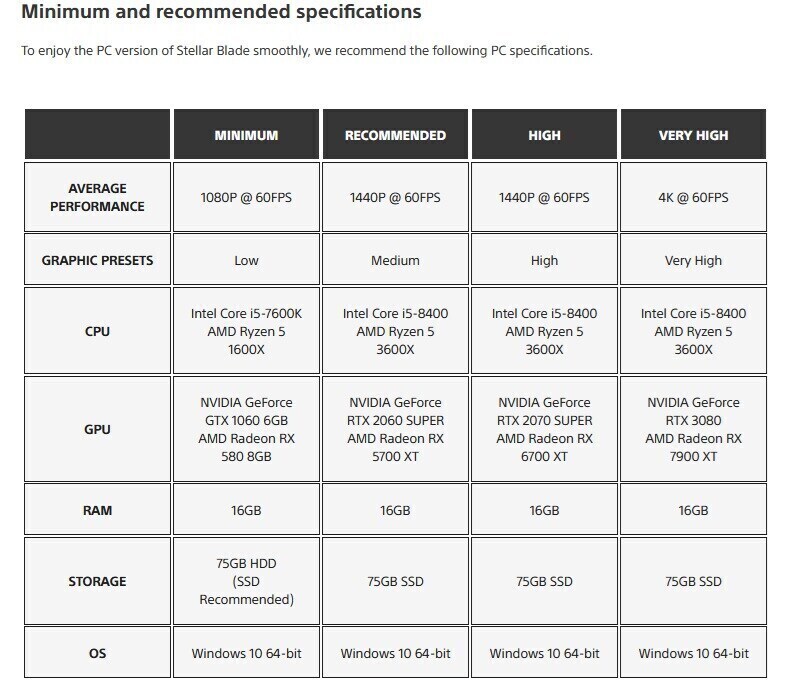The height and width of the screenshot is (691, 786).
Task: Click the STORAGE row label
Action: (97, 581)
